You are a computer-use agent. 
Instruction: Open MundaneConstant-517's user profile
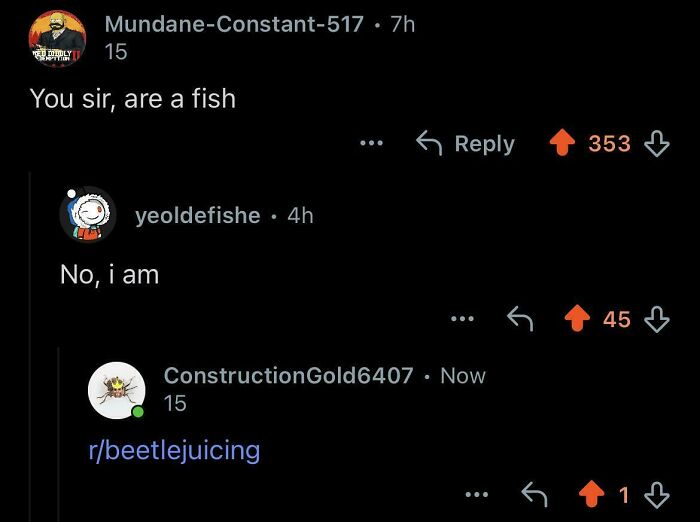234,23
